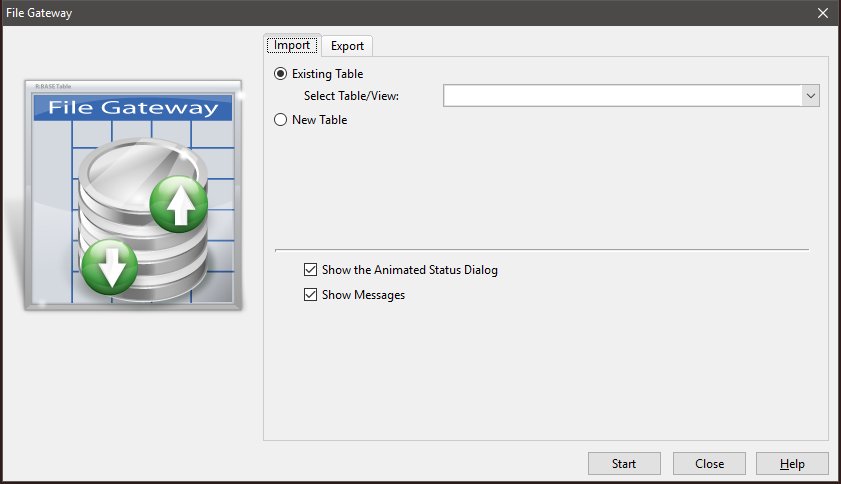Disable Show the Animated Status Dialog
Screen dimensions: 841x484
tap(310, 270)
